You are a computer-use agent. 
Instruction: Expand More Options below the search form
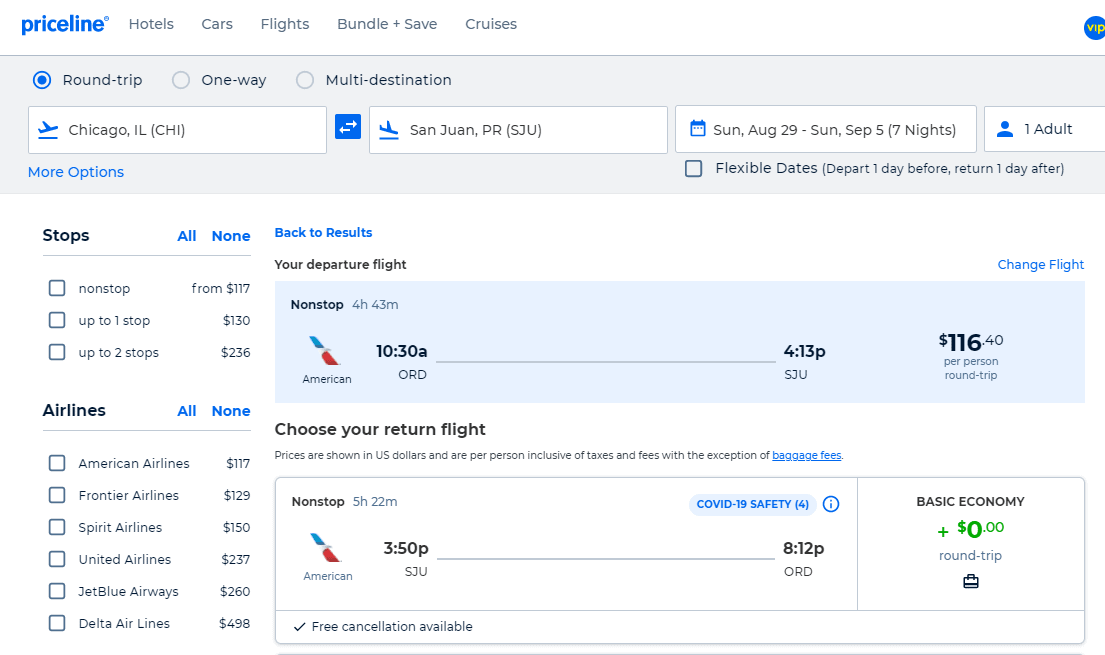pyautogui.click(x=75, y=171)
